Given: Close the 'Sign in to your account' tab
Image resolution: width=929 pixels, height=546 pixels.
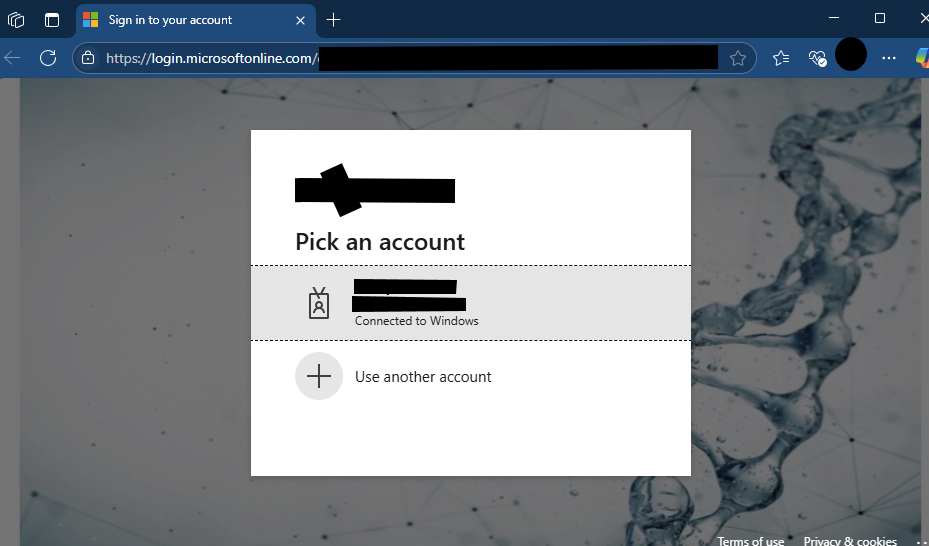Looking at the screenshot, I should click(300, 20).
